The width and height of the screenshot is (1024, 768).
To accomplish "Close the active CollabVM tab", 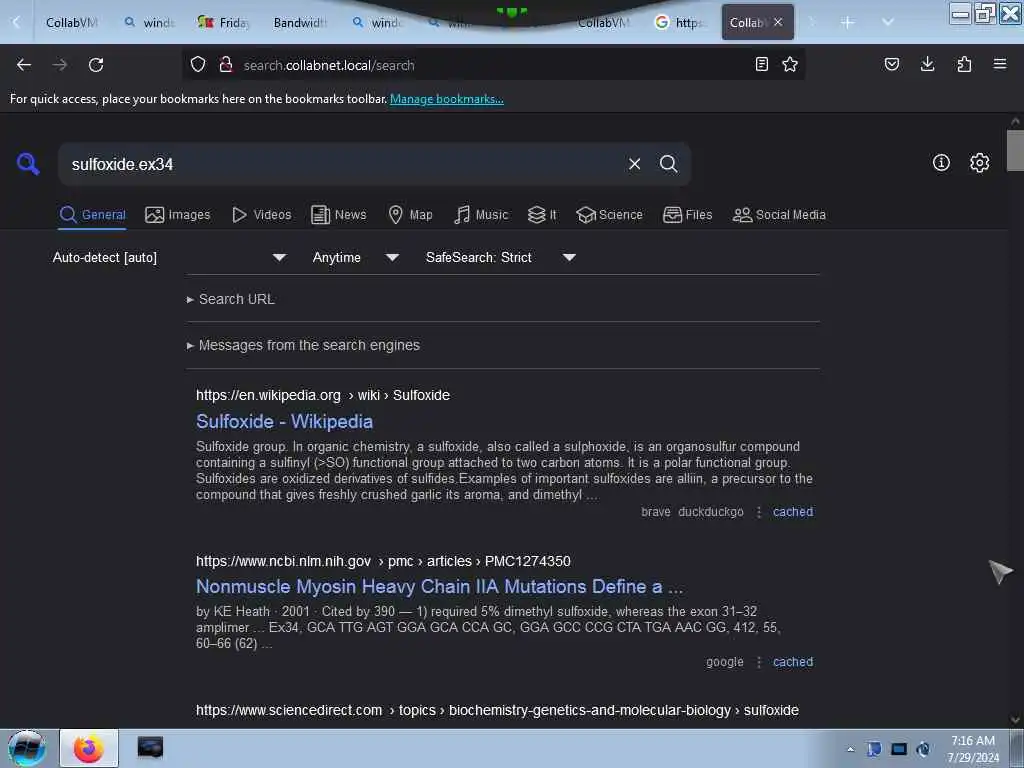I will point(778,22).
